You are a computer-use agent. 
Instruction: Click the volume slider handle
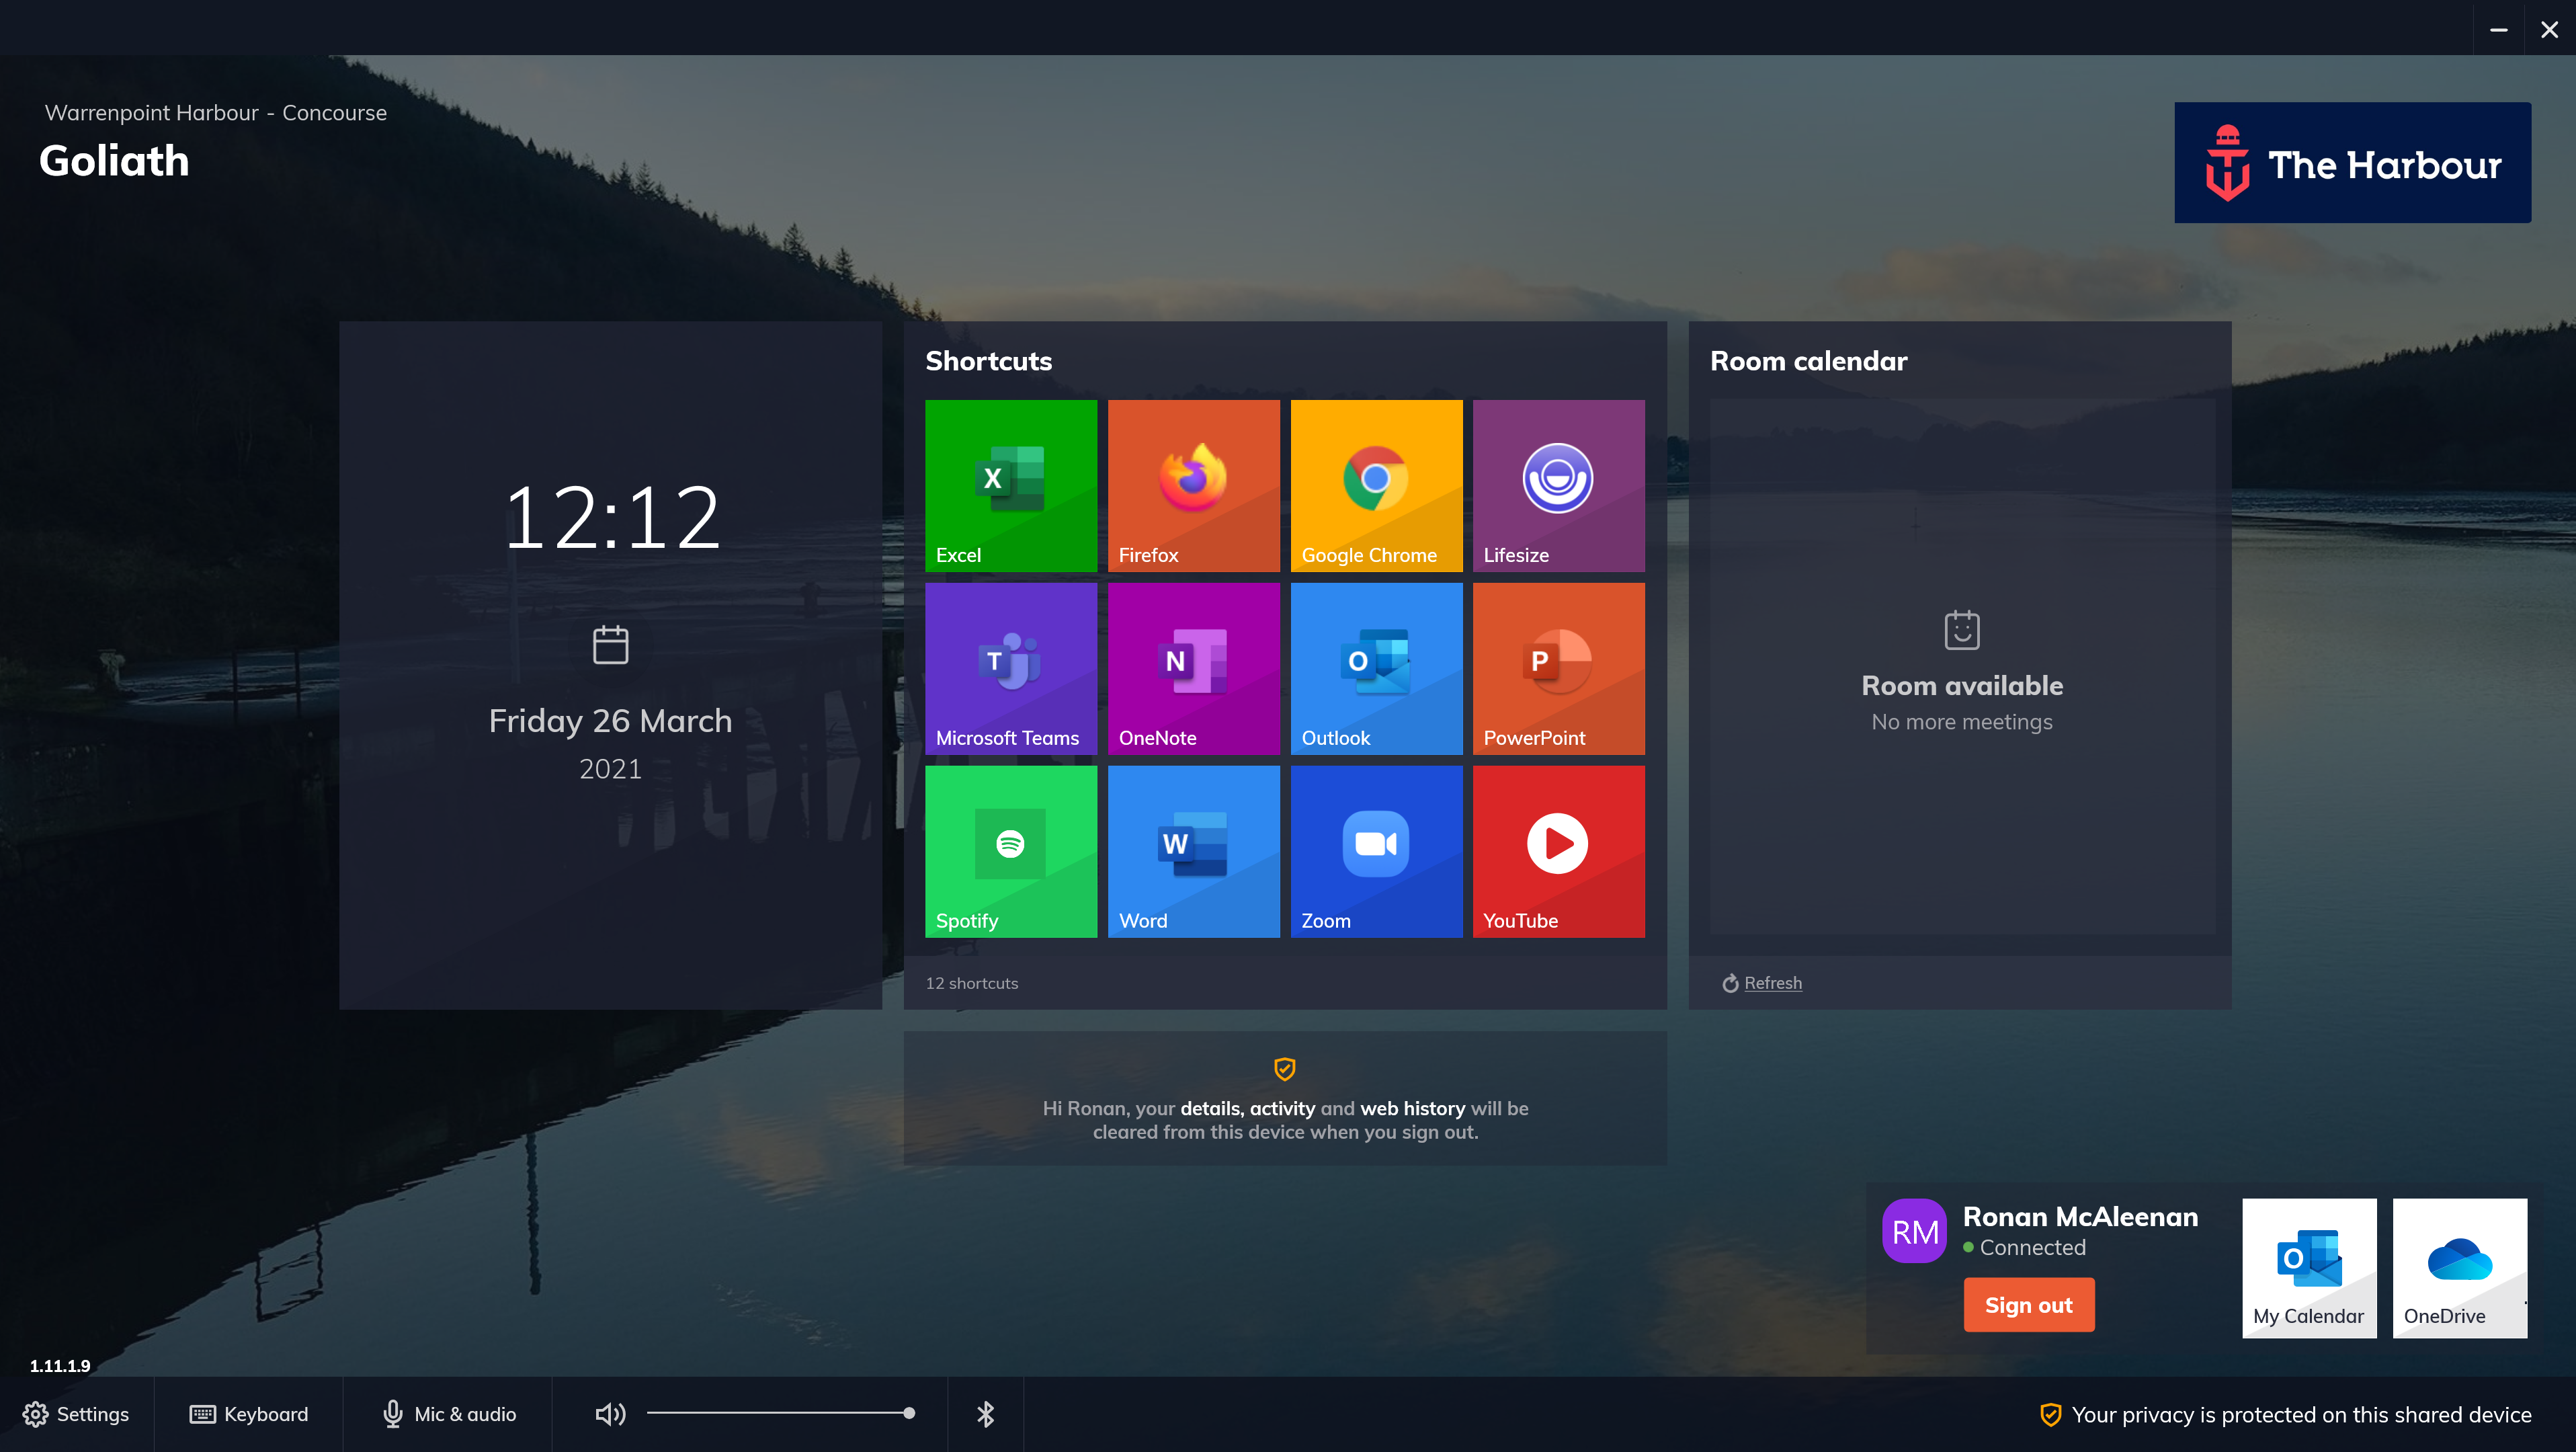pos(909,1413)
